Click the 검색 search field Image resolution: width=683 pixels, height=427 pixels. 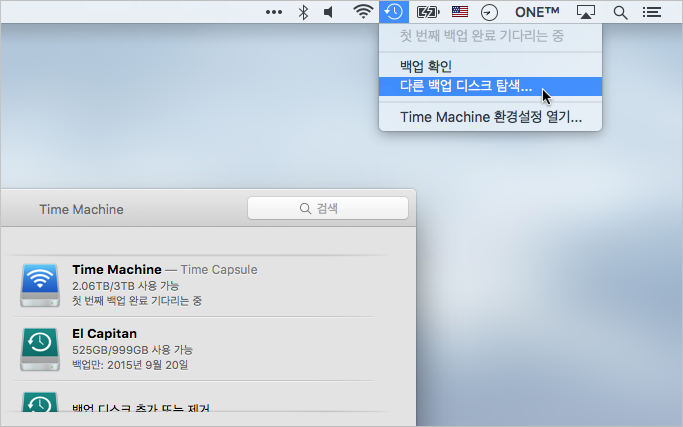pos(328,208)
